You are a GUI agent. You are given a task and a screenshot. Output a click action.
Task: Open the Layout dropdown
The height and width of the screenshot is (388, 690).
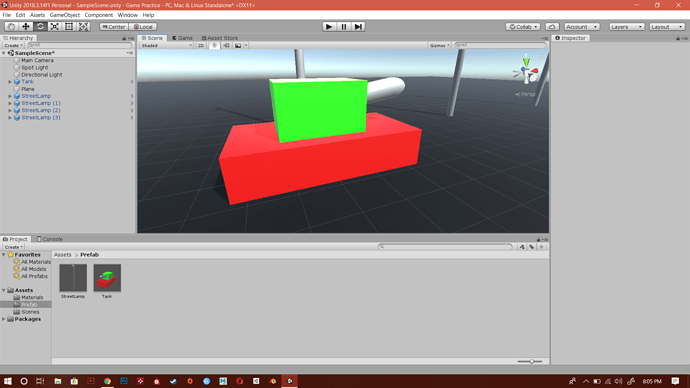click(x=667, y=27)
